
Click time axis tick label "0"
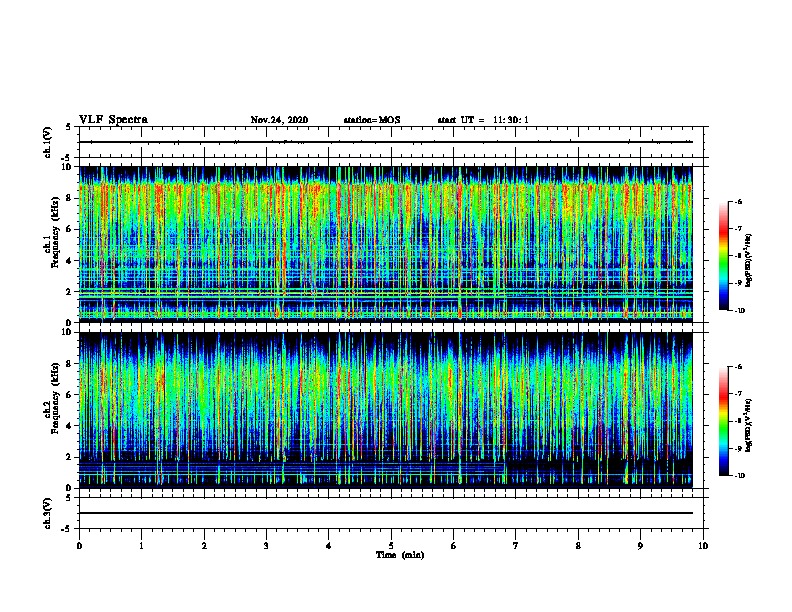tap(79, 546)
